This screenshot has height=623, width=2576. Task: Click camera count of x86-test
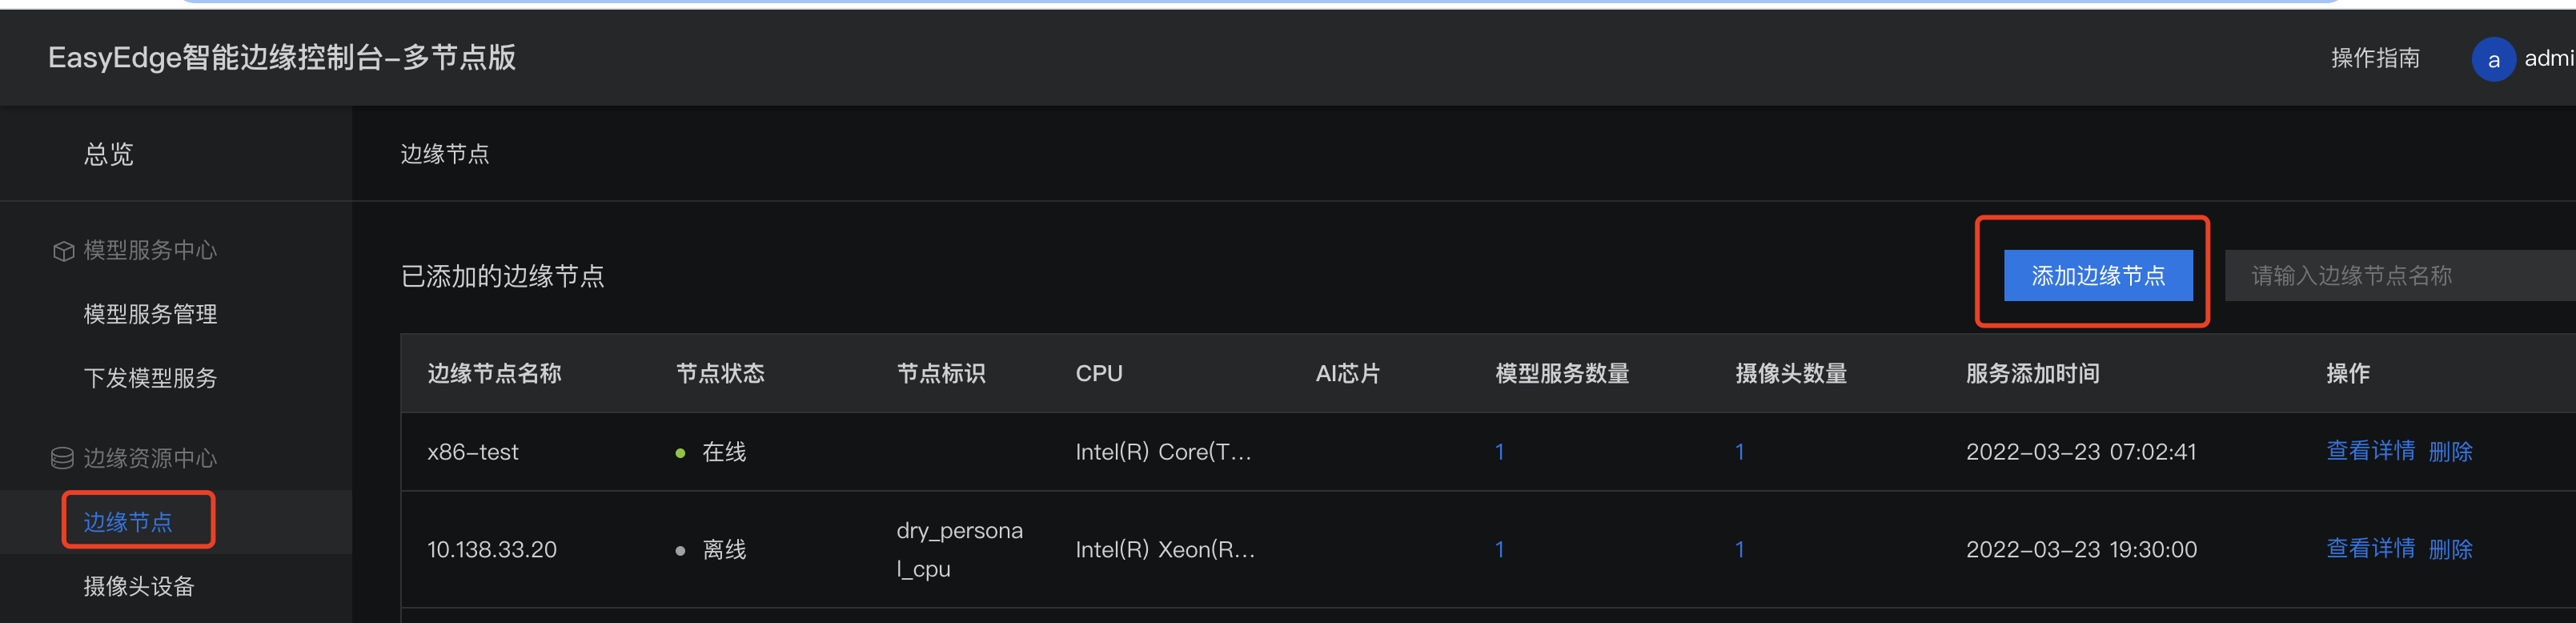1739,452
